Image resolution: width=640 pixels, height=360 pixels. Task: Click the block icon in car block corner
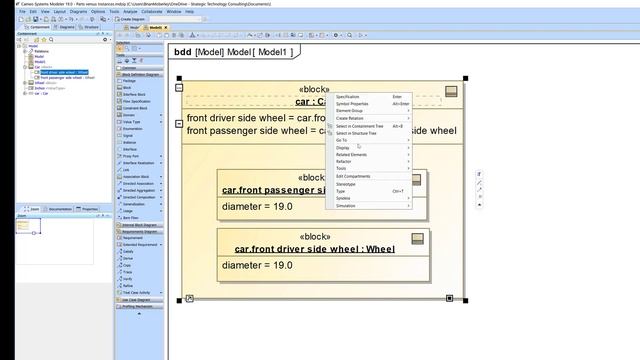(451, 91)
